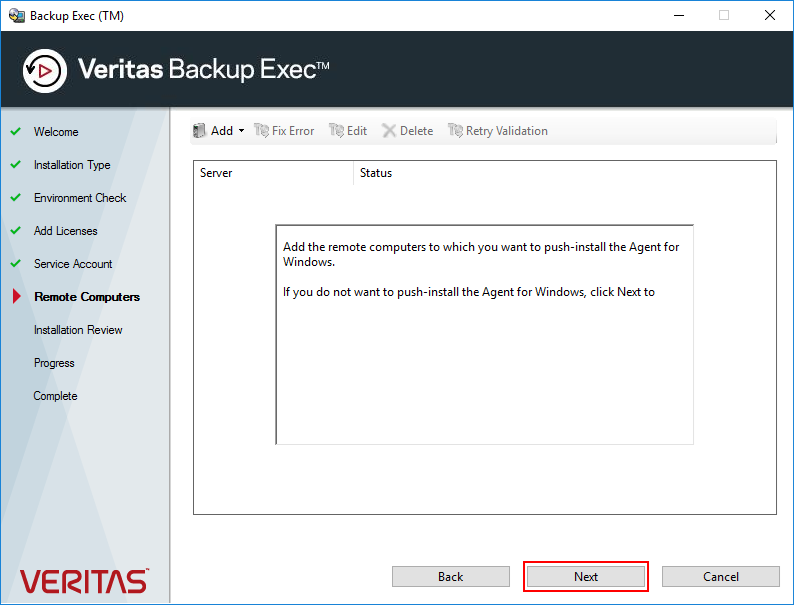794x605 pixels.
Task: Minimize the Backup Exec window
Action: pyautogui.click(x=679, y=16)
